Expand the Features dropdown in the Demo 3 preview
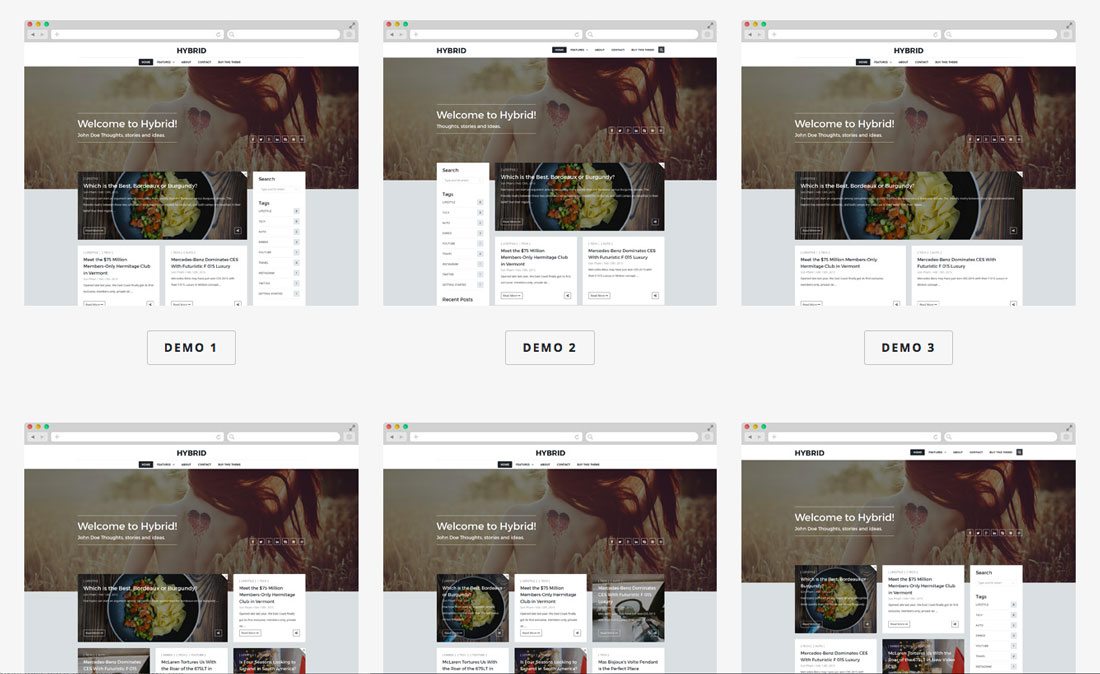1100x674 pixels. [x=883, y=62]
